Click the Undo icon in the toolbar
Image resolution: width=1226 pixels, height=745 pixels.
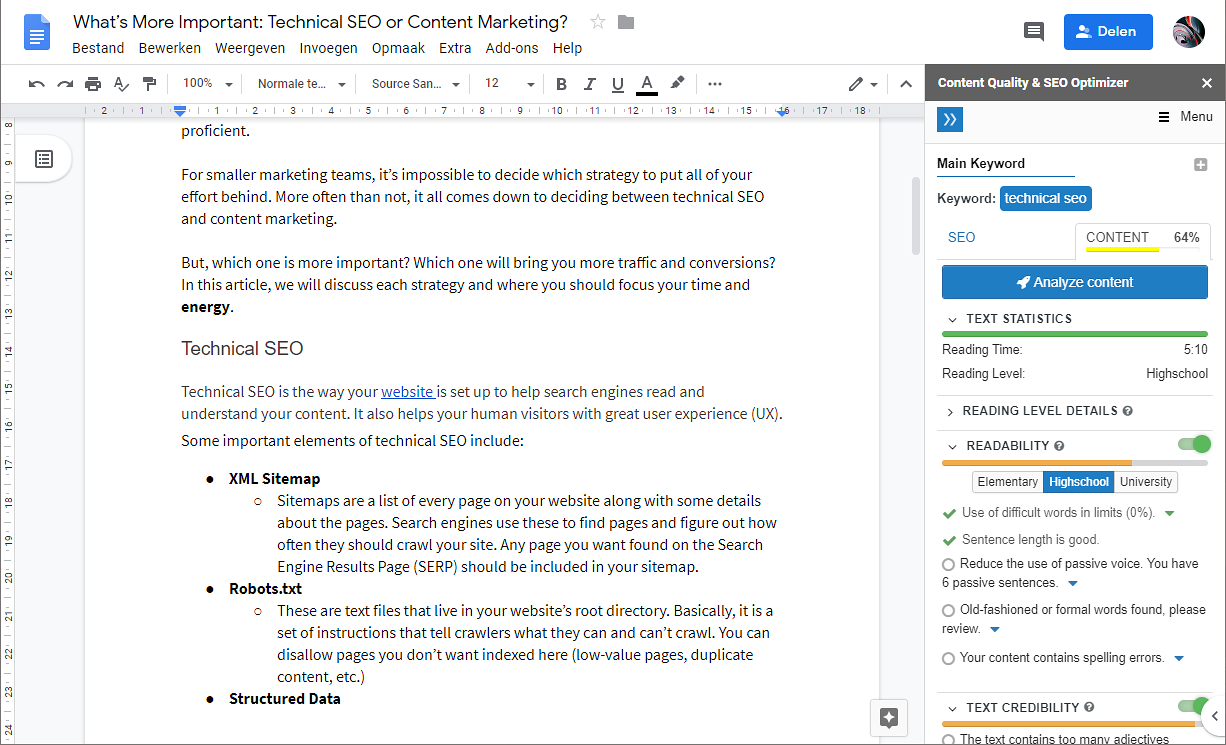(37, 84)
